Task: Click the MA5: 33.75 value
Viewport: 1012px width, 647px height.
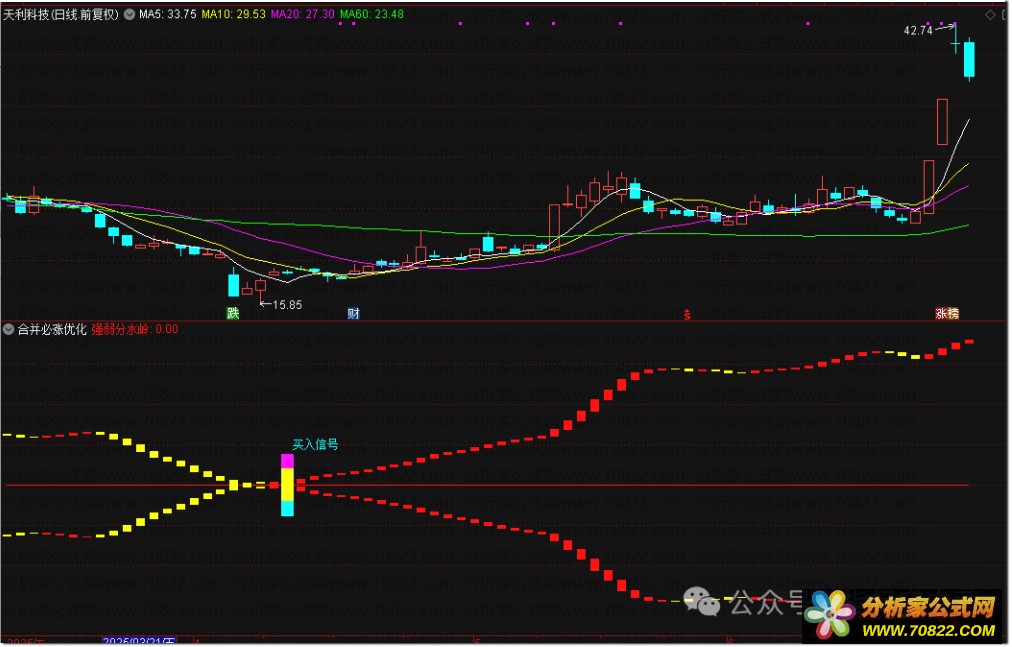Action: point(168,14)
